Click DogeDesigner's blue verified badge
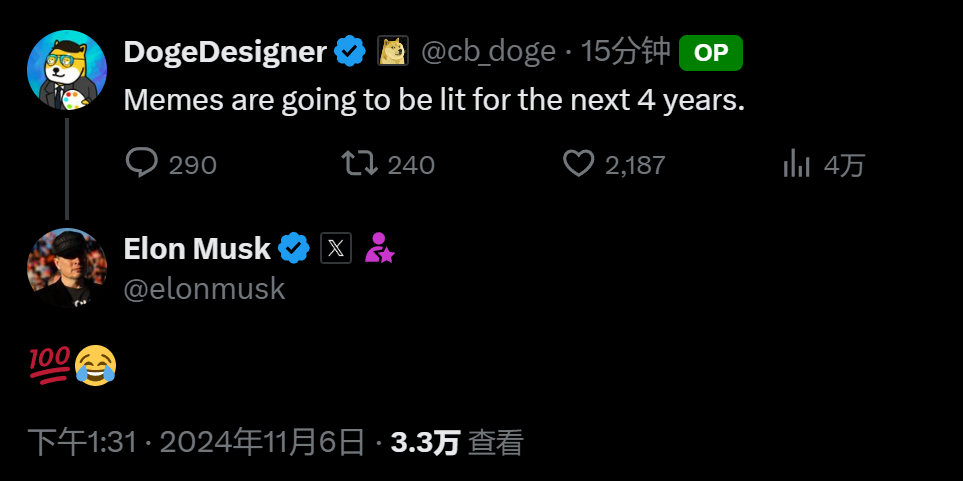This screenshot has height=481, width=963. (349, 51)
